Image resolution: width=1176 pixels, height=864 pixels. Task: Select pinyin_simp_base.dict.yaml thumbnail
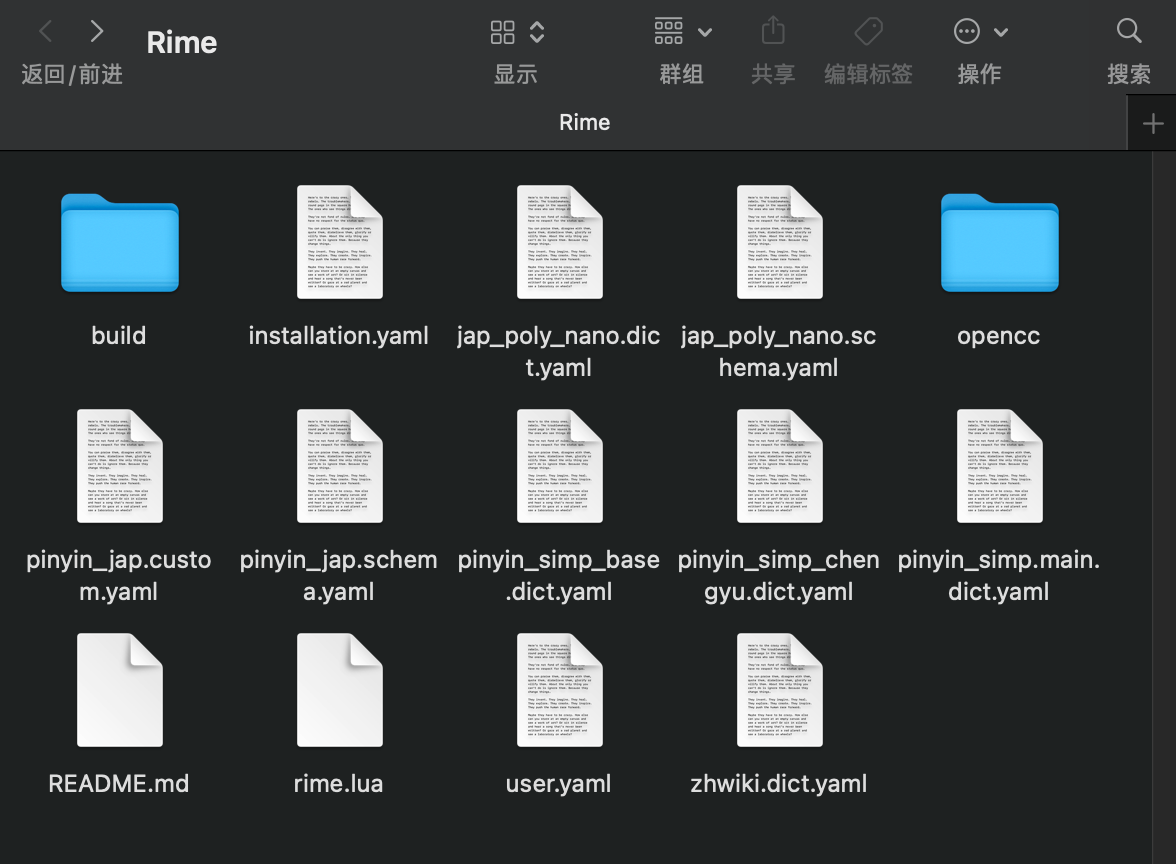pyautogui.click(x=559, y=466)
